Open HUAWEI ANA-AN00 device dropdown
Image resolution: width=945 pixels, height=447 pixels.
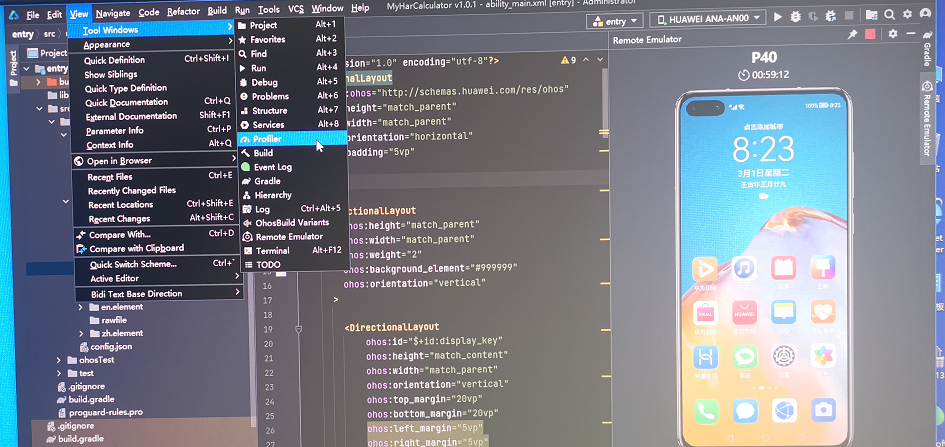[x=708, y=19]
